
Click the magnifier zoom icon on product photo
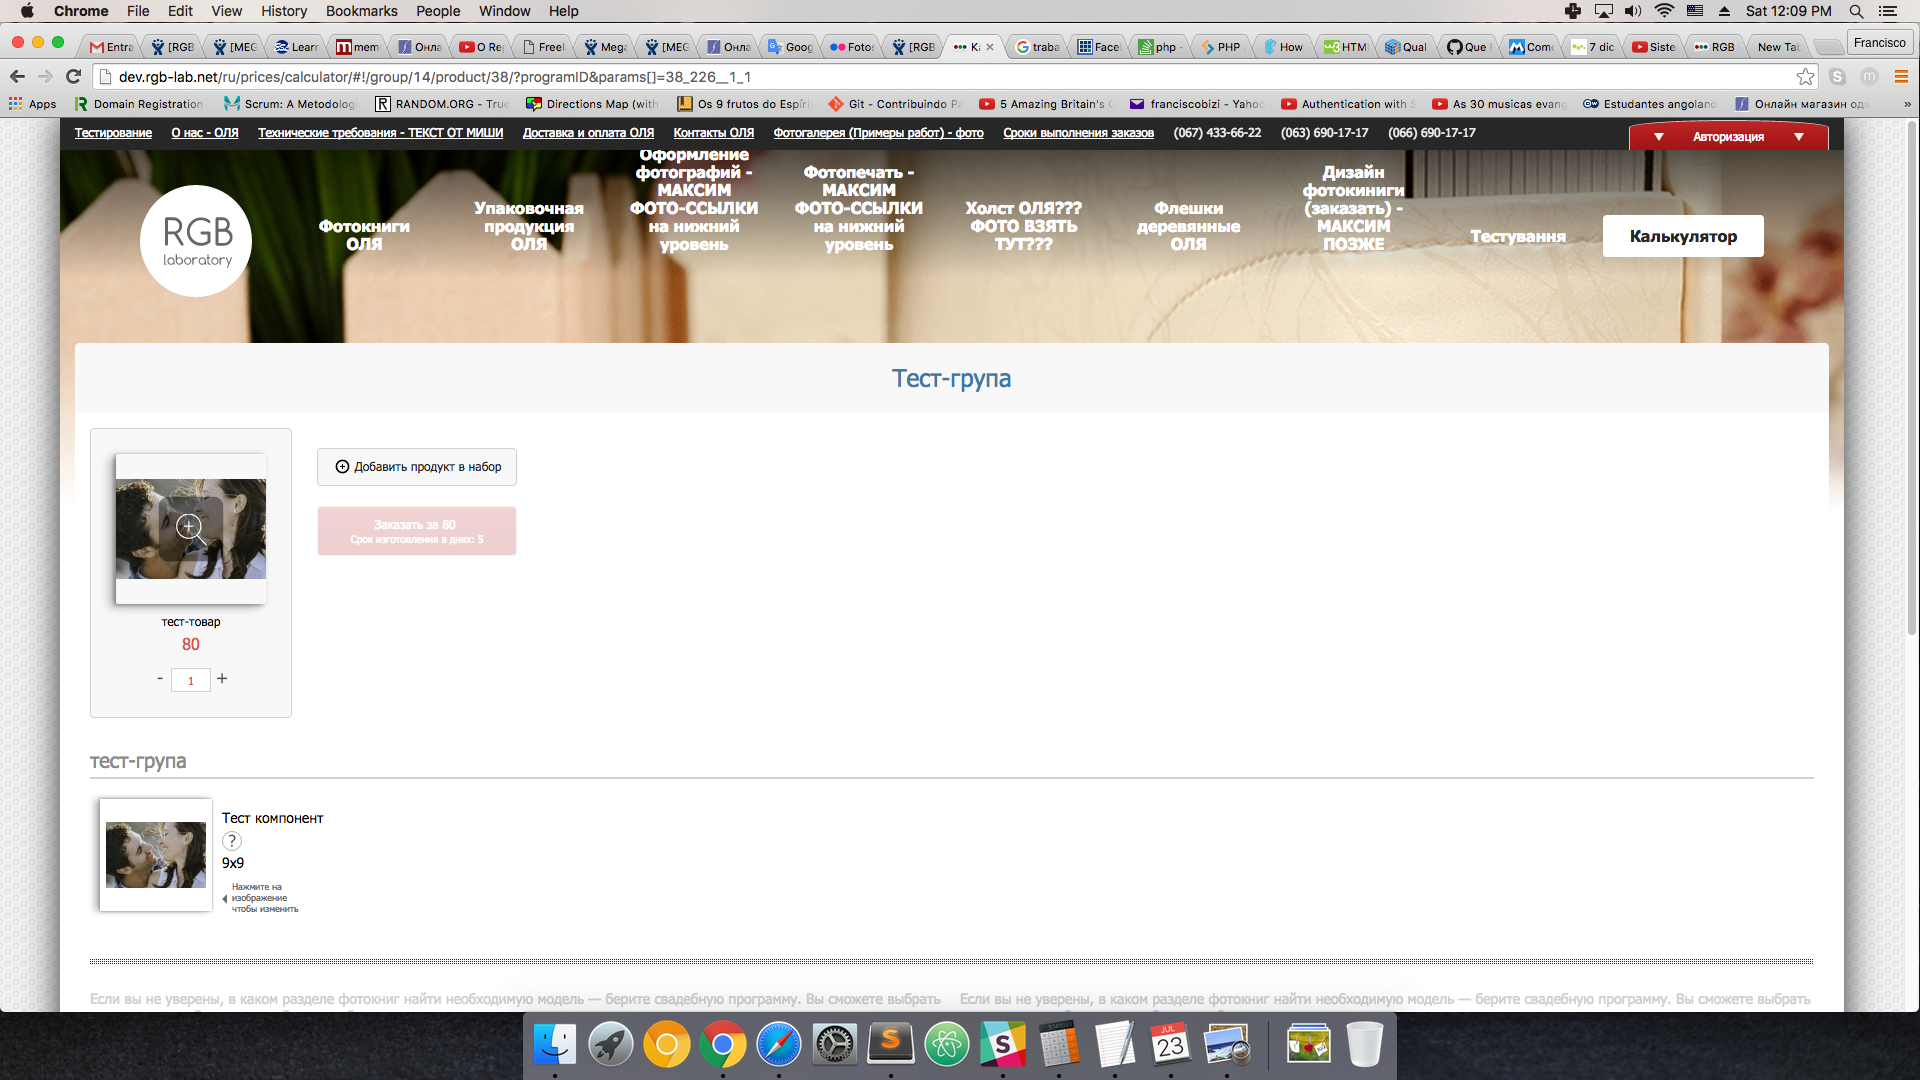(x=190, y=527)
